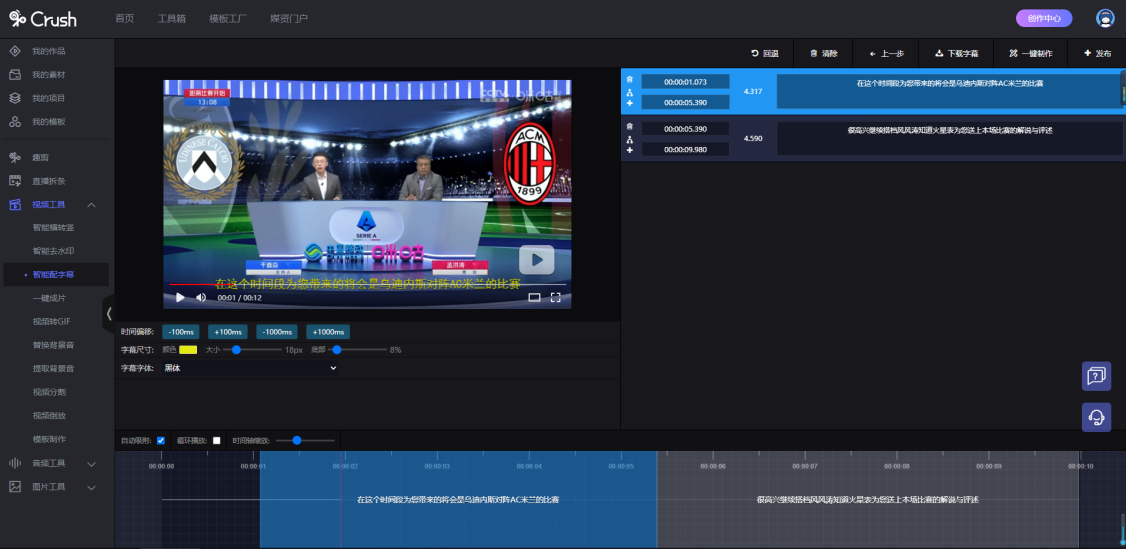Select second subtitle clip in timeline
Viewport: 1126px width, 549px height.
tap(867, 499)
